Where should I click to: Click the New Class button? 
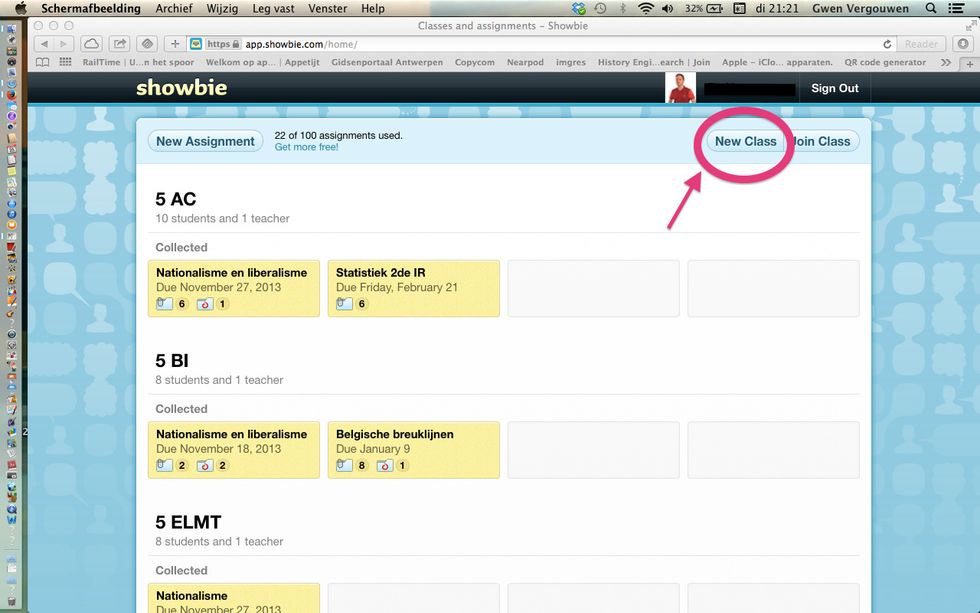coord(745,141)
